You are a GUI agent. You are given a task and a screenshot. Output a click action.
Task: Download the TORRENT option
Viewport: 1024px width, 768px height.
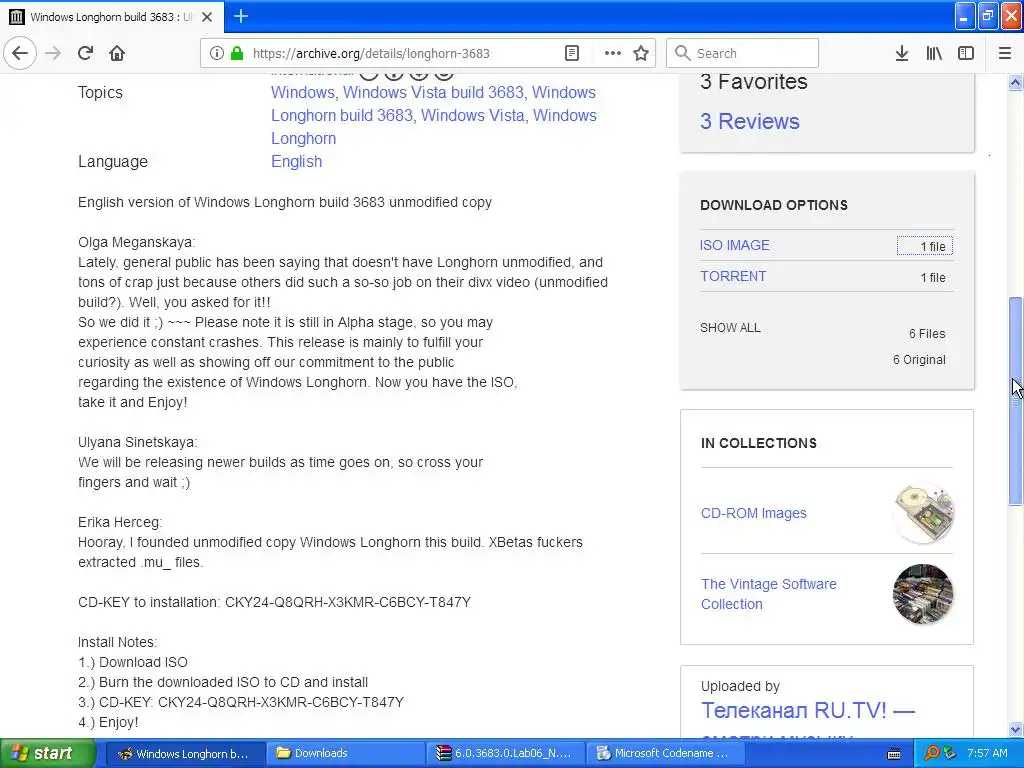tap(733, 276)
